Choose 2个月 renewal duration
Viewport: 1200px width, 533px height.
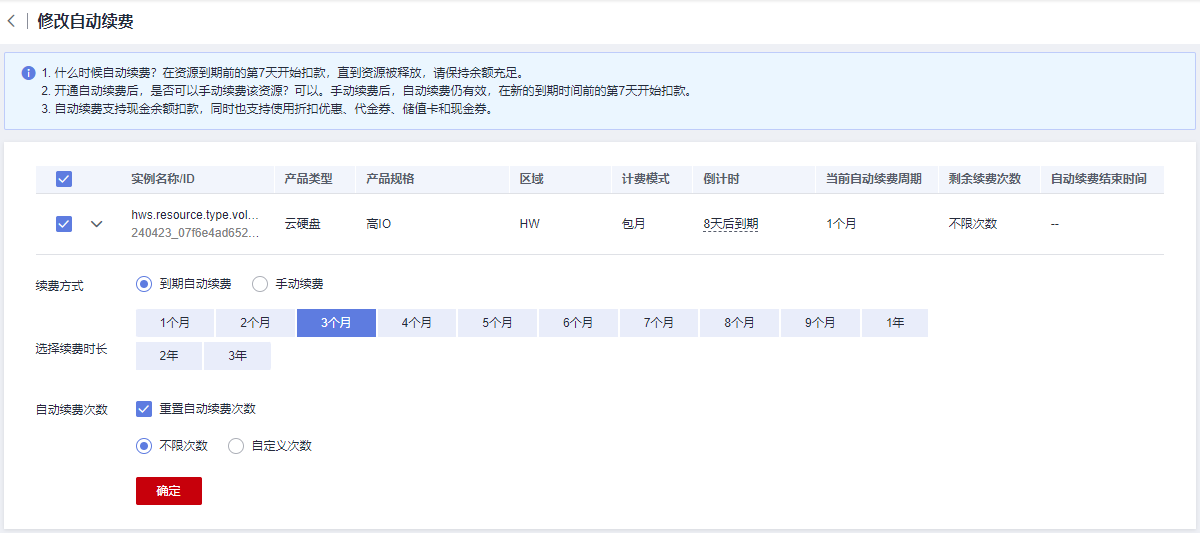point(256,323)
